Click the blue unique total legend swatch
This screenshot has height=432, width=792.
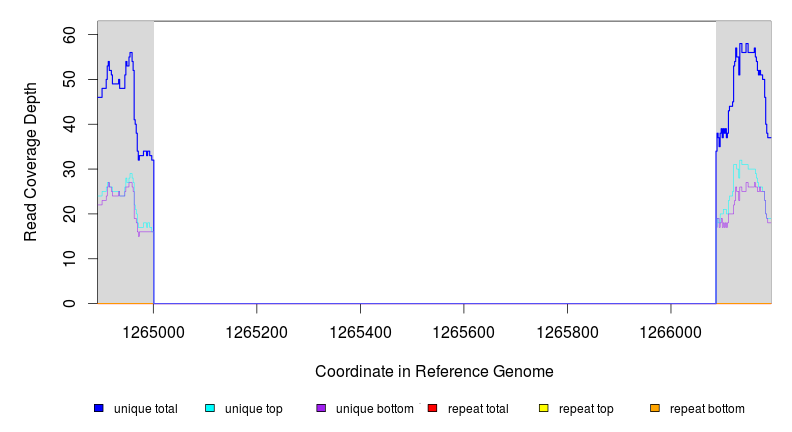[x=99, y=408]
